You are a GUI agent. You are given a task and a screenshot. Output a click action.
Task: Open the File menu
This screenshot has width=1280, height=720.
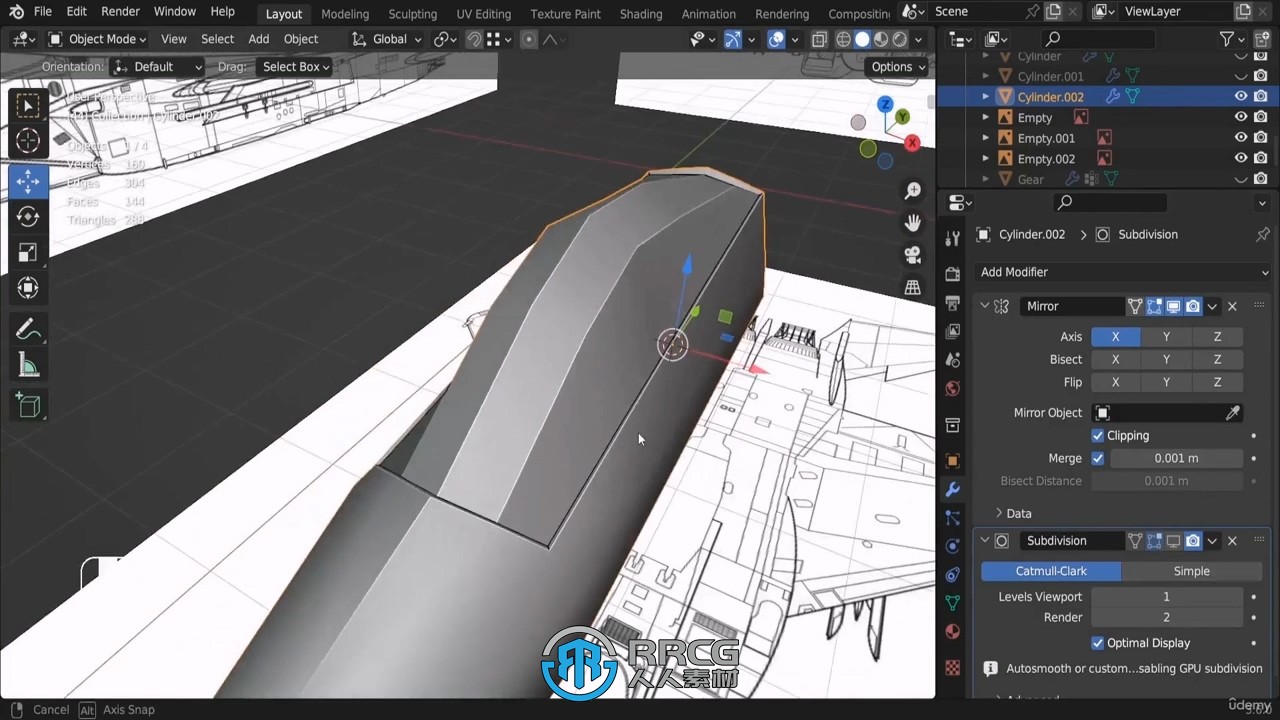coord(42,11)
